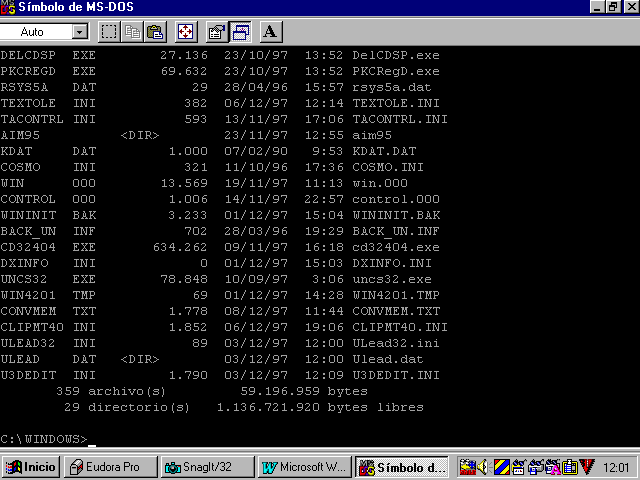Screen dimensions: 640x480
Task: Switch to Microsoft Word taskbar button
Action: [305, 467]
